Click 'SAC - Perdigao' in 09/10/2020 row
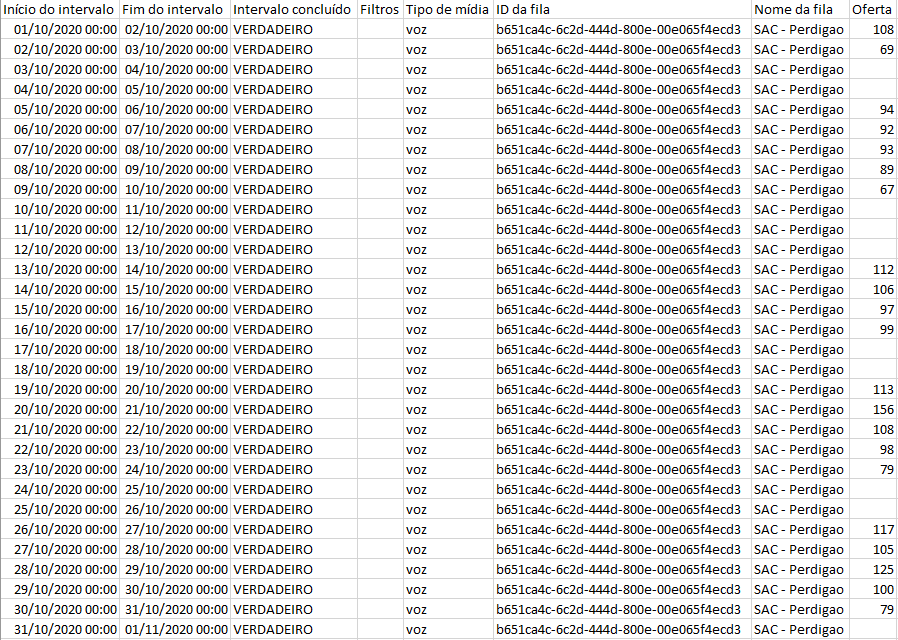Viewport: 898px width, 640px height. (800, 189)
